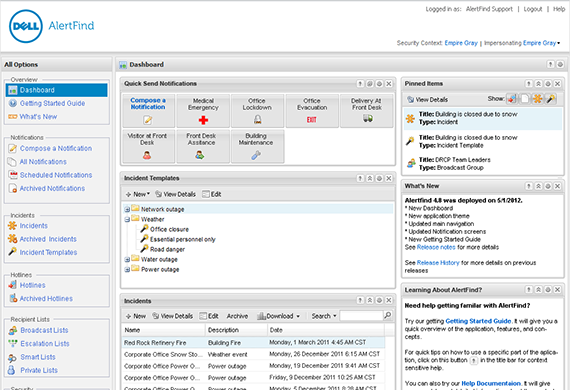Choose the Visitor at Front Desk tile
Image resolution: width=570 pixels, height=390 pixels.
click(x=148, y=146)
